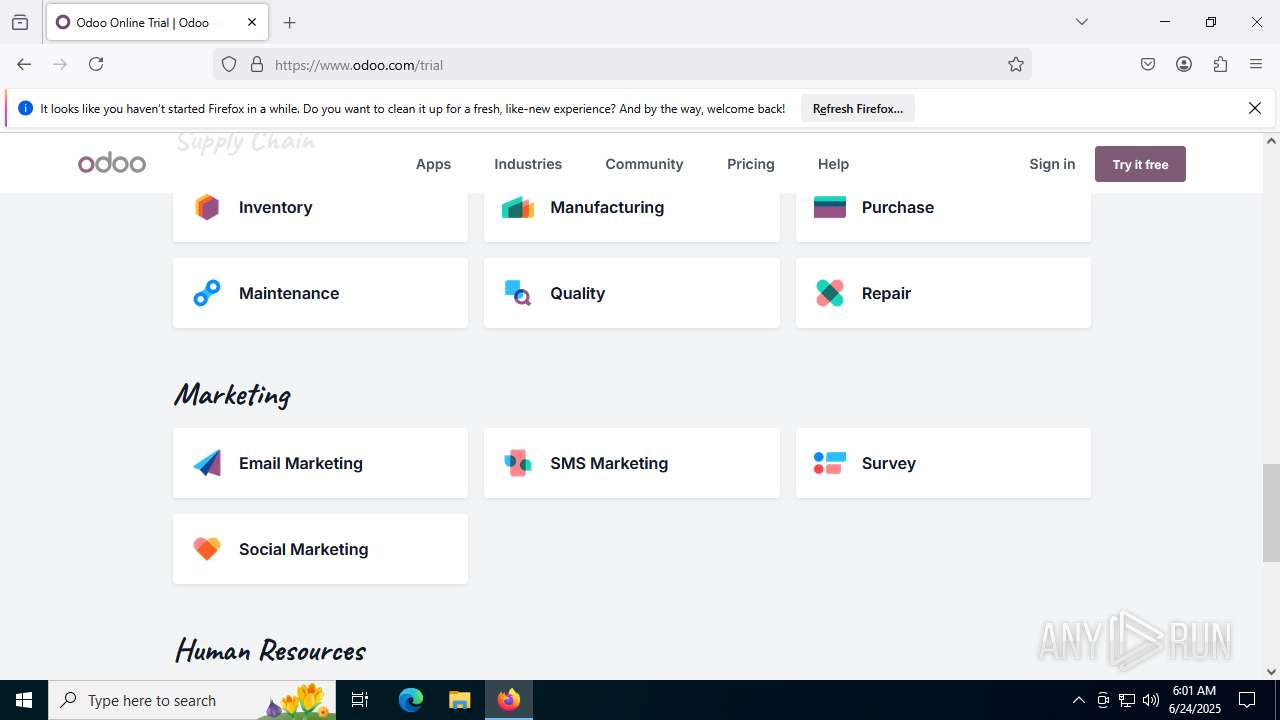Click the Survey app icon
Screen dimensions: 1280x720
coord(830,463)
